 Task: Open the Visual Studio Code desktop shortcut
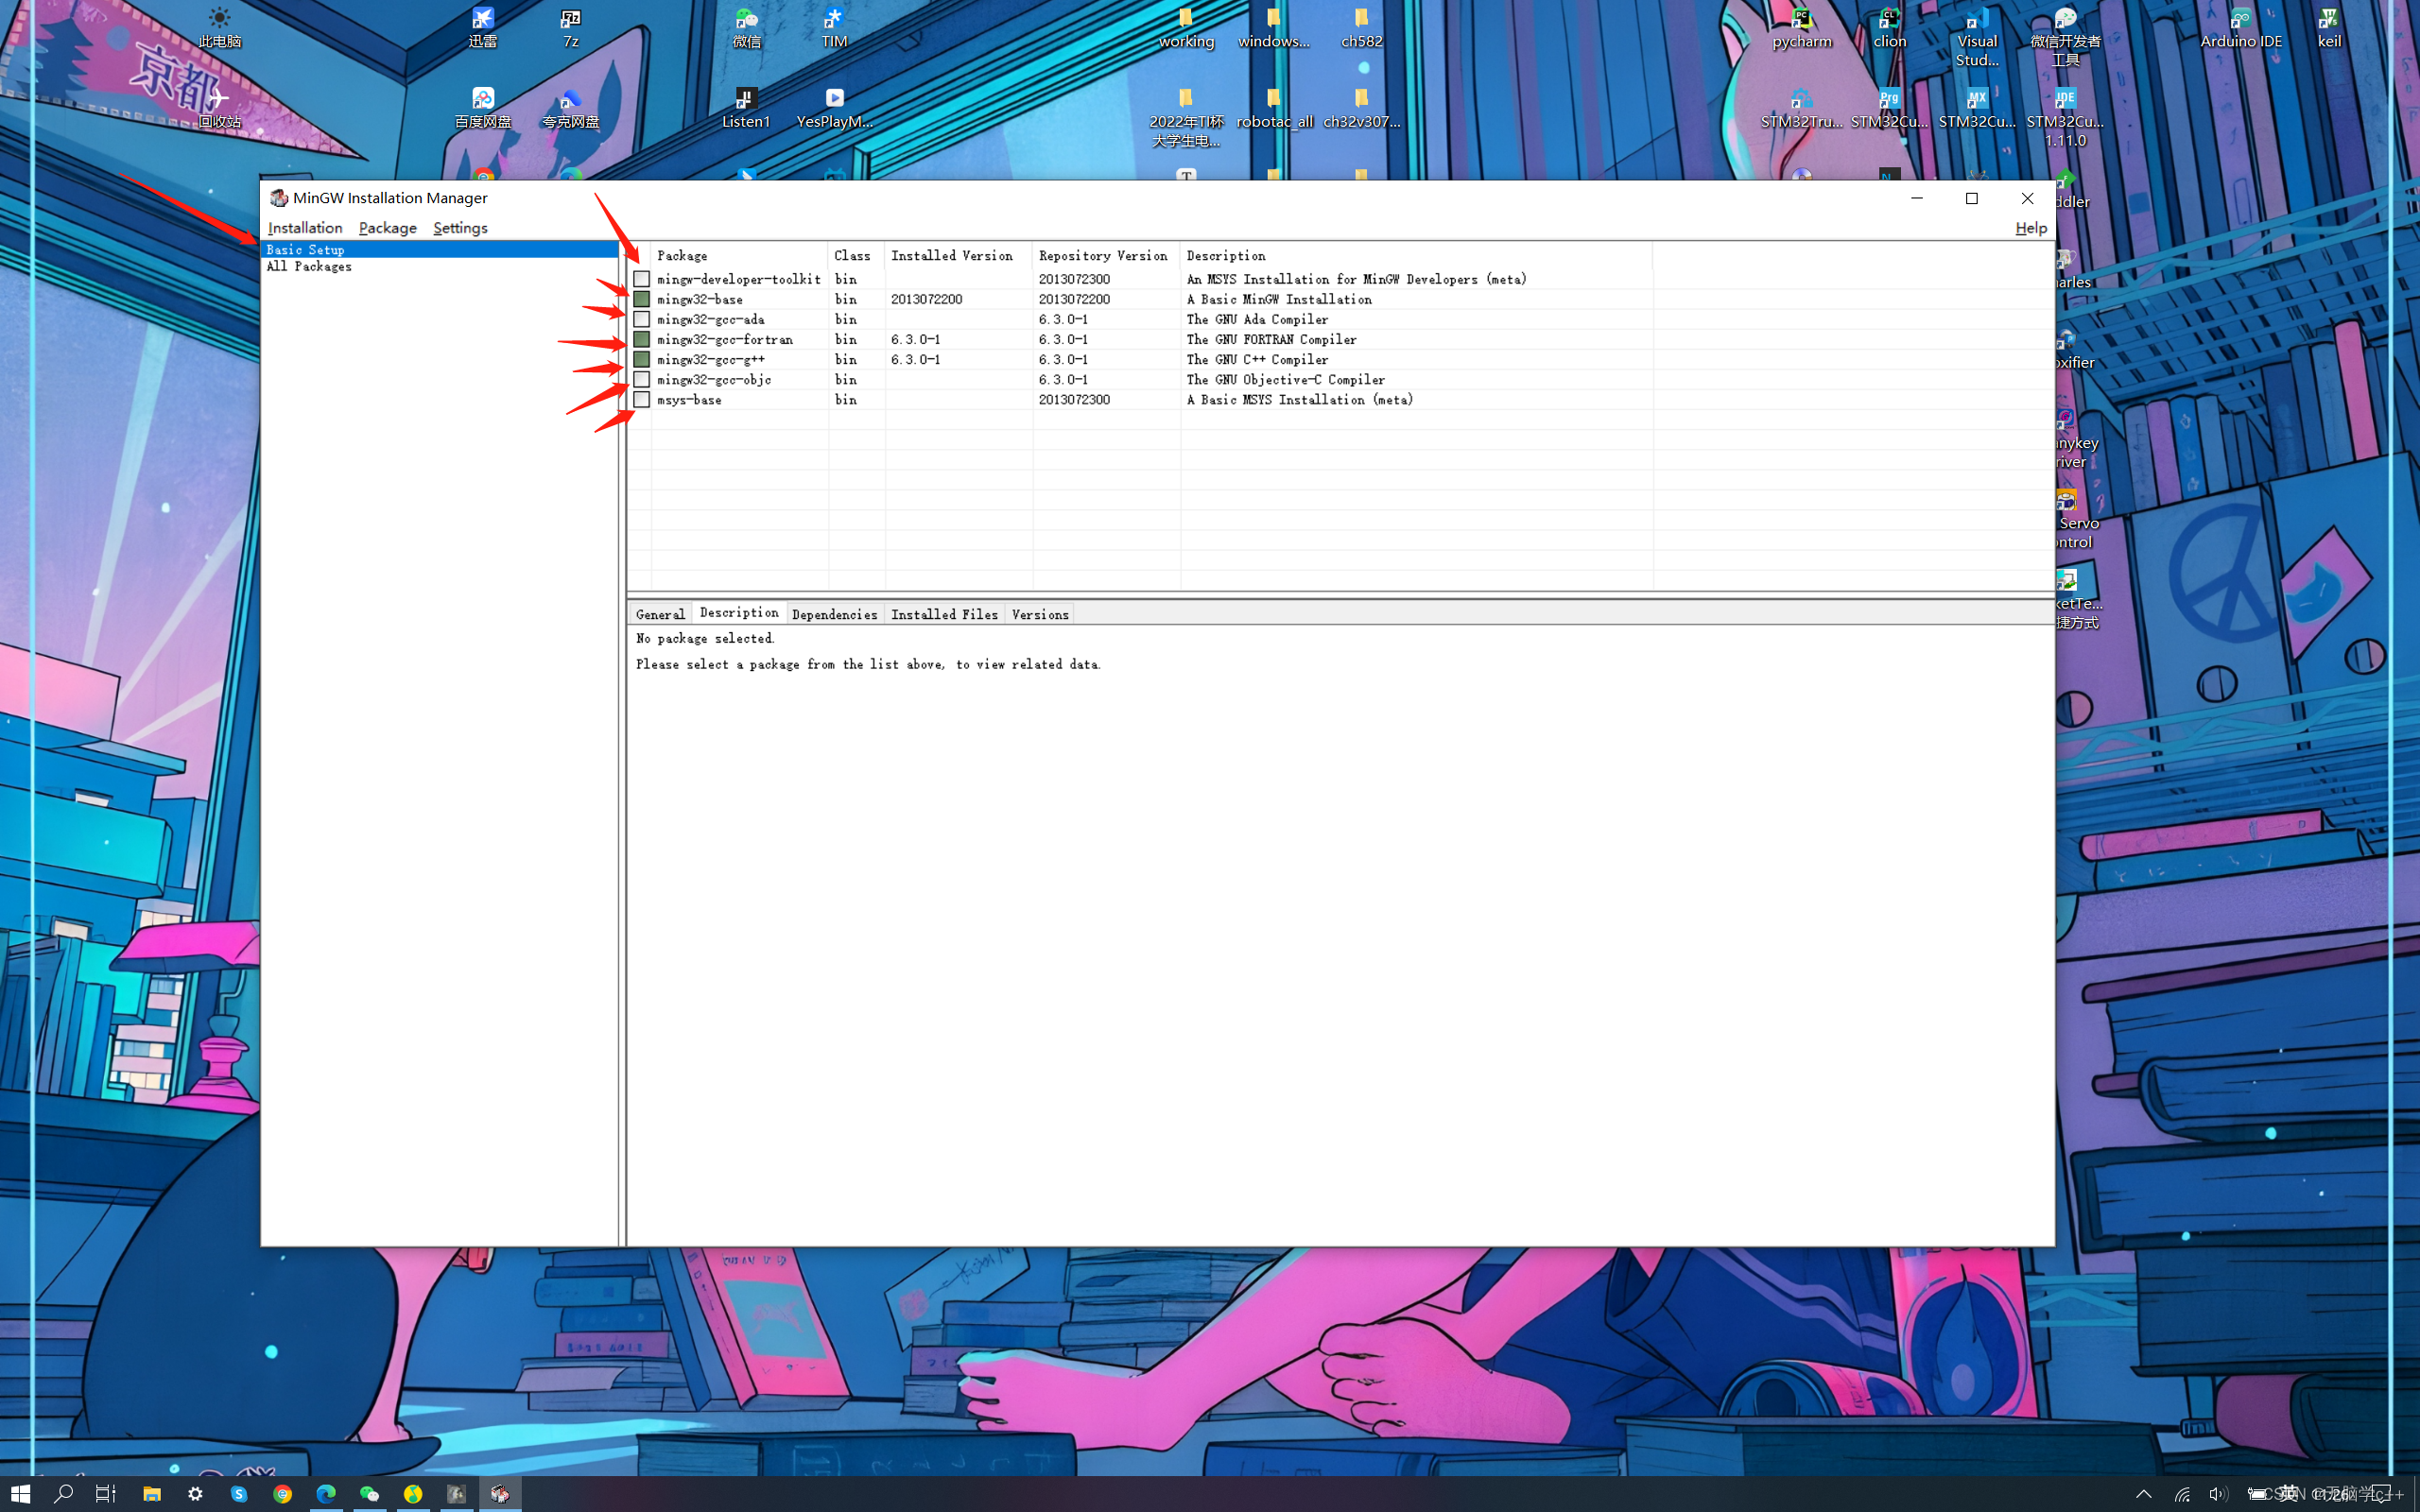pyautogui.click(x=1977, y=37)
